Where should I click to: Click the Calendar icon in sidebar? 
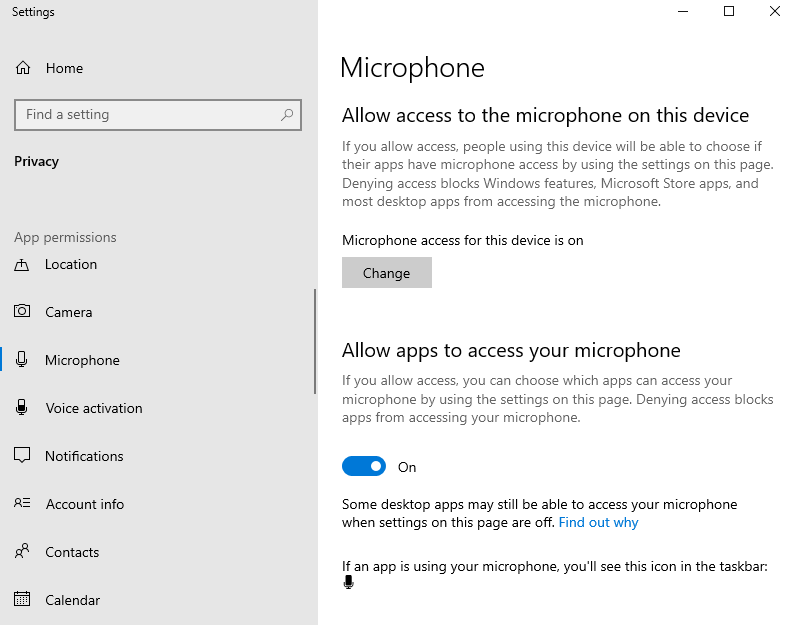point(22,600)
